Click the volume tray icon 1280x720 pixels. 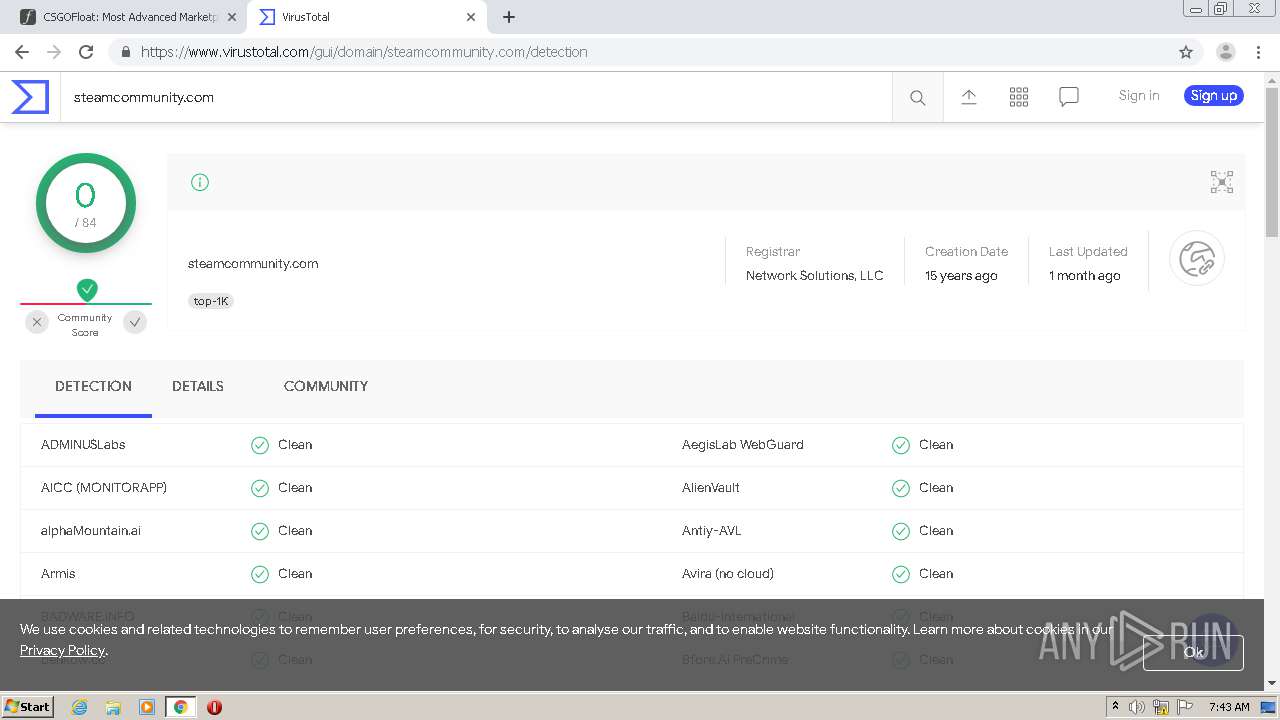click(1137, 707)
